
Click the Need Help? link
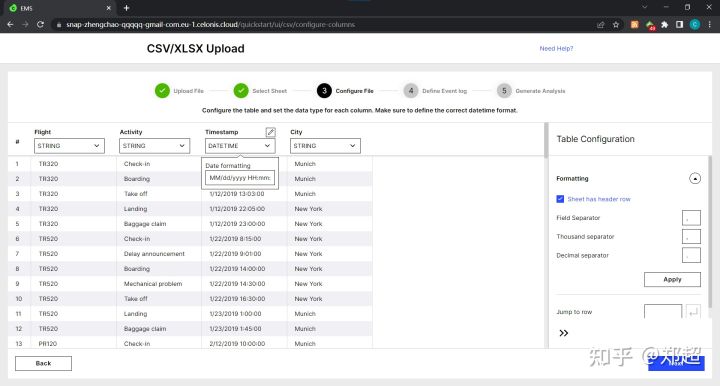(556, 48)
